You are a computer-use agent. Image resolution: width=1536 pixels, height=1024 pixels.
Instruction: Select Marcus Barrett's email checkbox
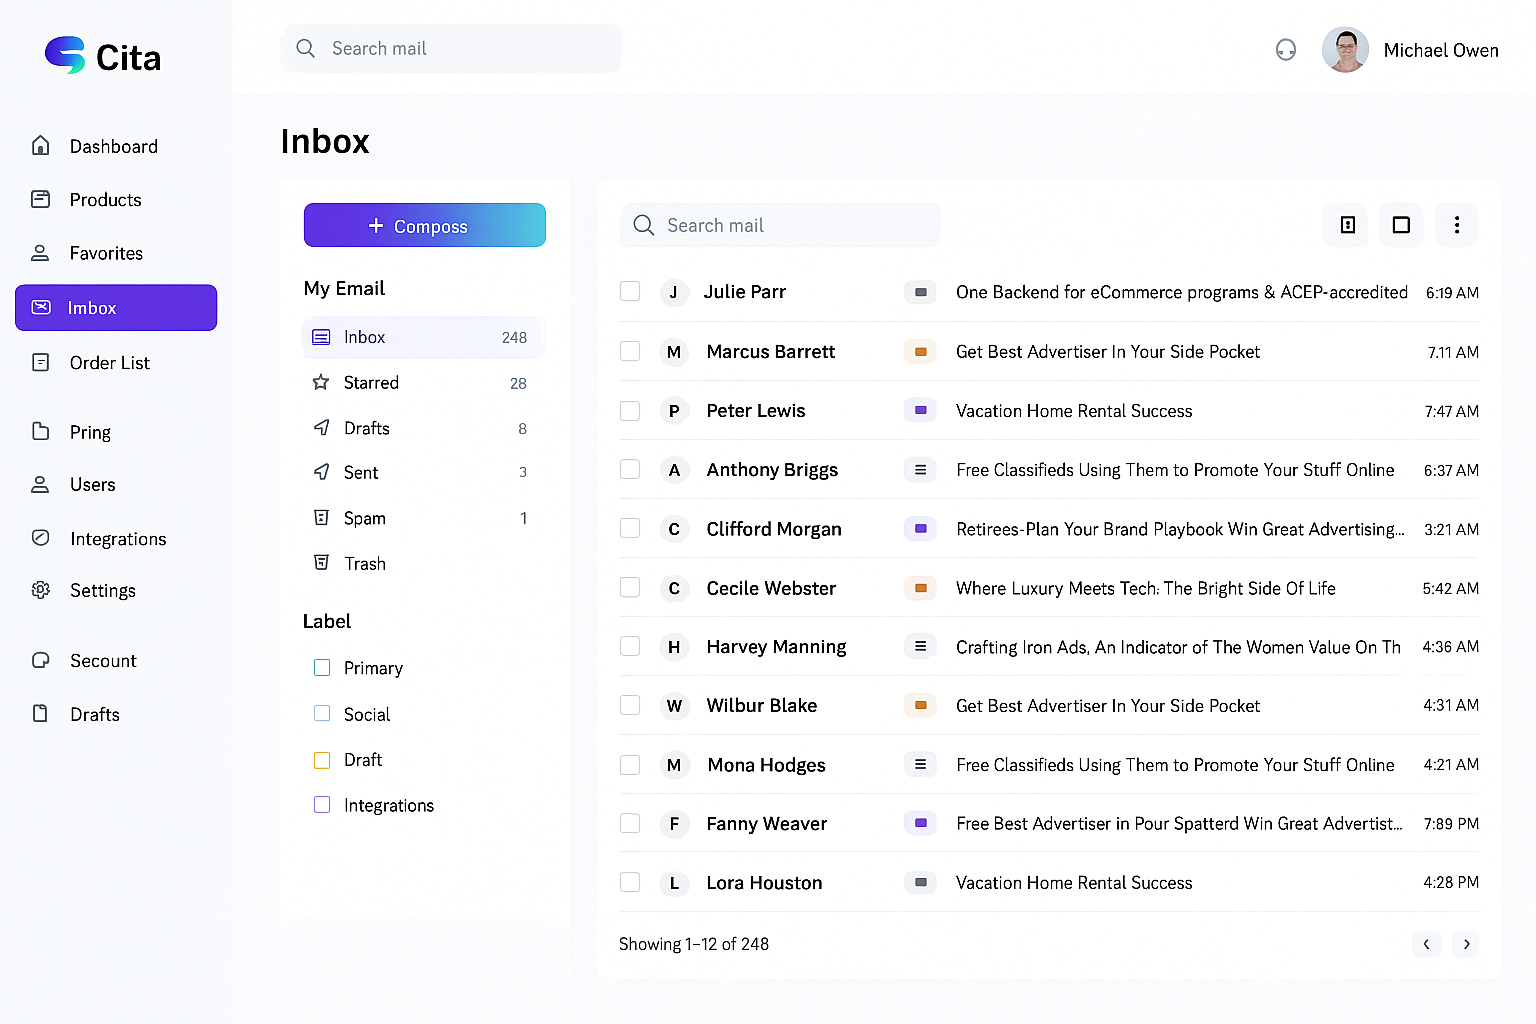[630, 351]
